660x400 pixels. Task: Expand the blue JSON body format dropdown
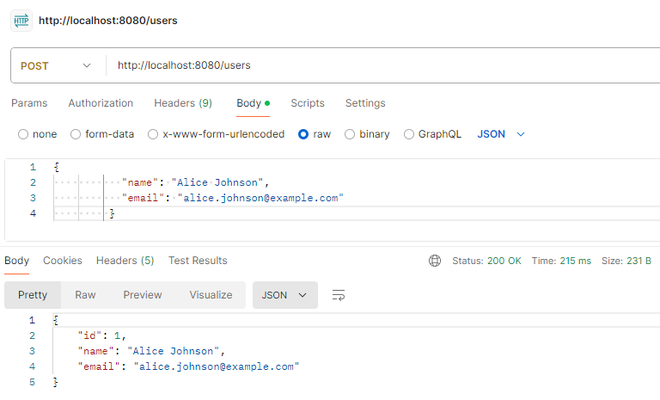point(501,134)
